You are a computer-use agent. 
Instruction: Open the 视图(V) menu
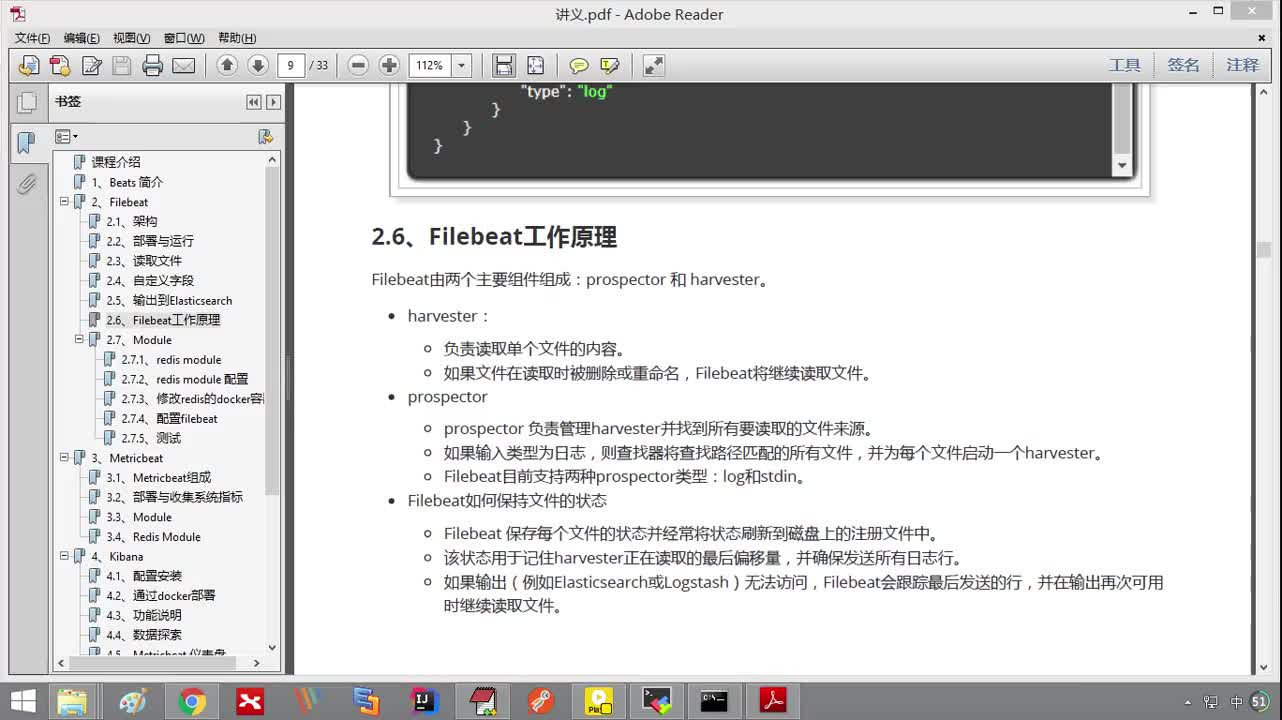pos(131,38)
